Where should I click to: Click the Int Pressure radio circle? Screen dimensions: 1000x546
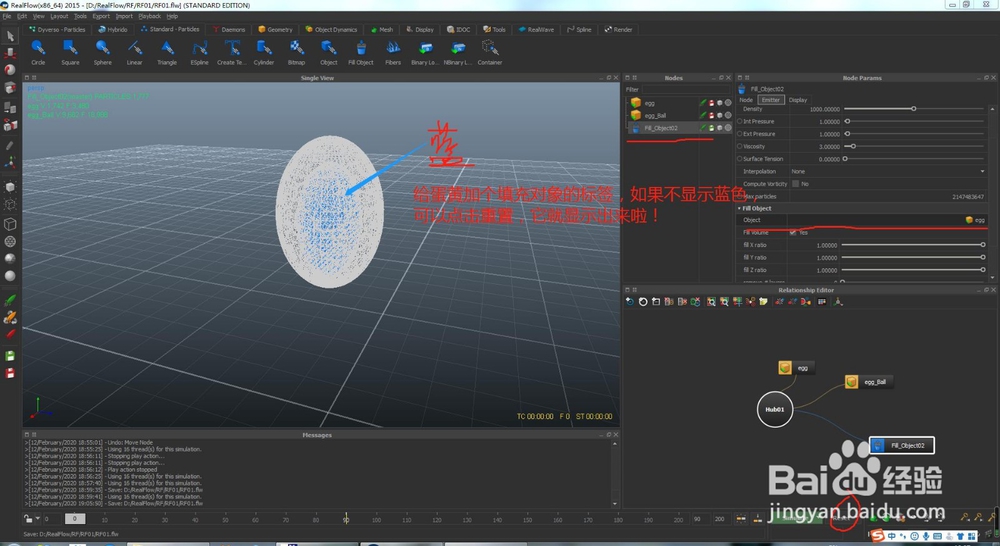[x=740, y=121]
